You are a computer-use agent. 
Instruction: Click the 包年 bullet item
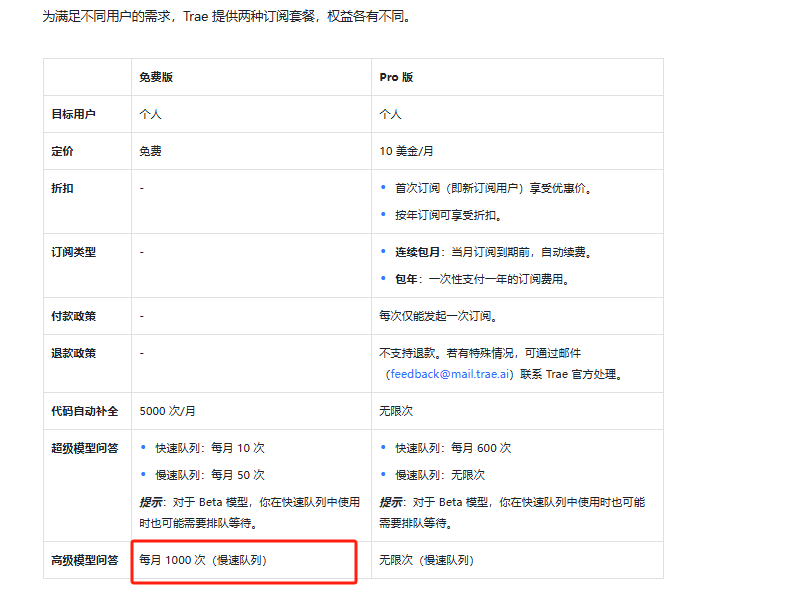[x=404, y=278]
